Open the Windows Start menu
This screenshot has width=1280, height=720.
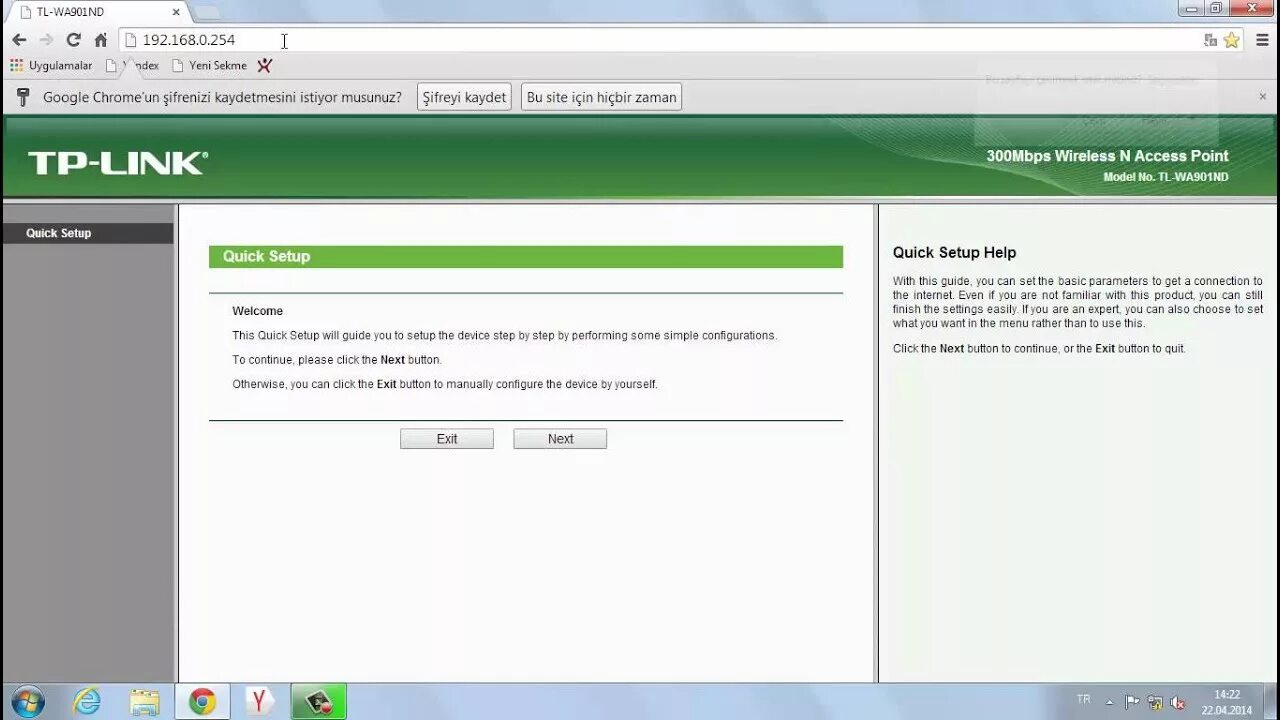pyautogui.click(x=27, y=701)
